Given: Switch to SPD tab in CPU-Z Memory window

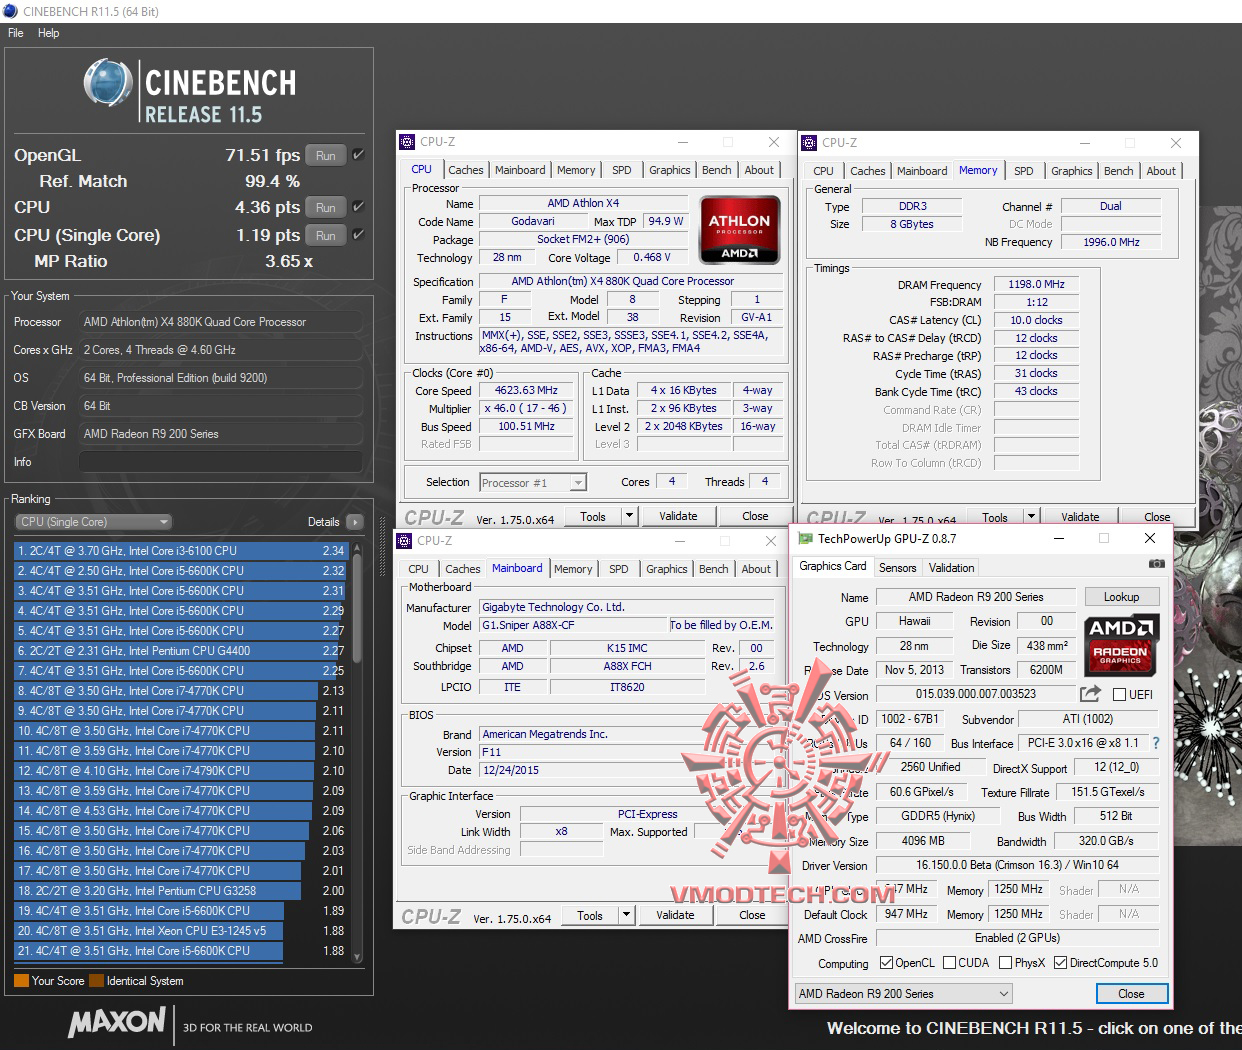Looking at the screenshot, I should pos(1024,171).
